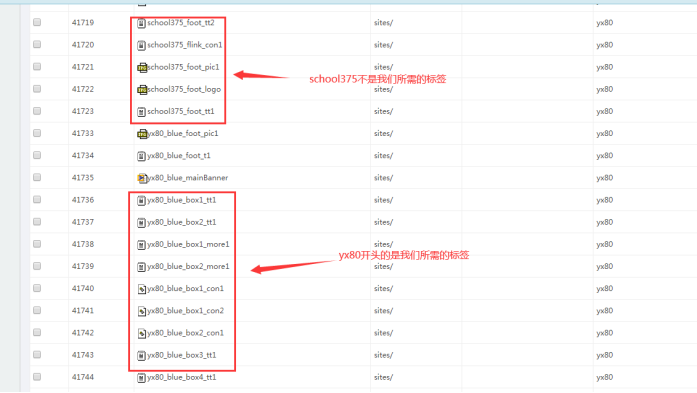The image size is (697, 393).
Task: Click the flash icon beside yx80_blue_mainBanner
Action: (141, 178)
